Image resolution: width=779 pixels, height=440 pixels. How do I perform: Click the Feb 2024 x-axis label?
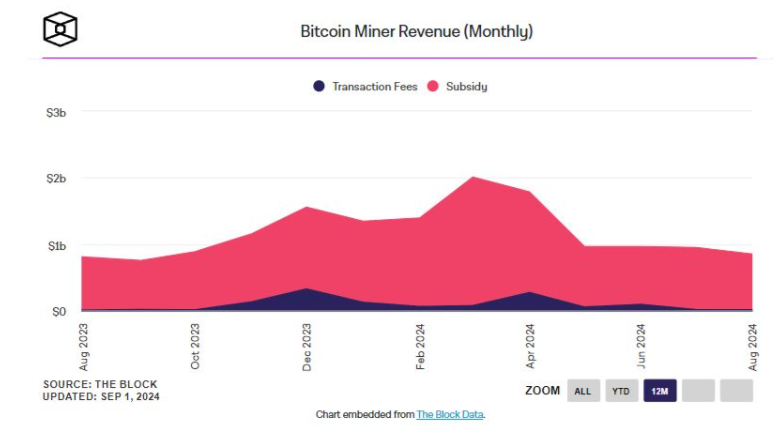(x=419, y=345)
